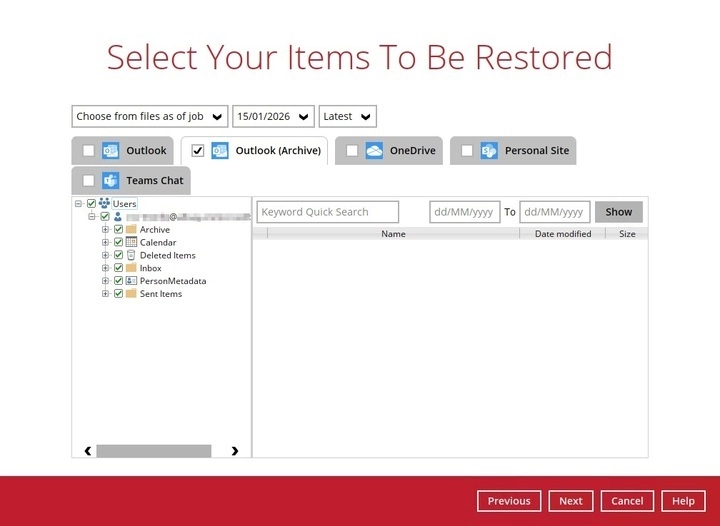The height and width of the screenshot is (526, 720).
Task: Tick the OneDrive tab checkbox
Action: (x=352, y=151)
